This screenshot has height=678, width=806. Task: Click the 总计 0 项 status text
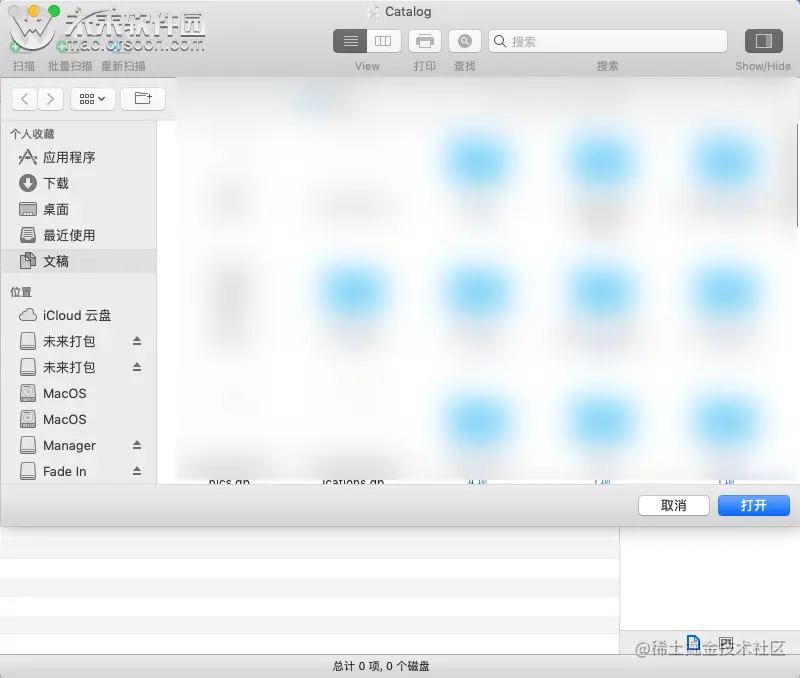[x=381, y=666]
